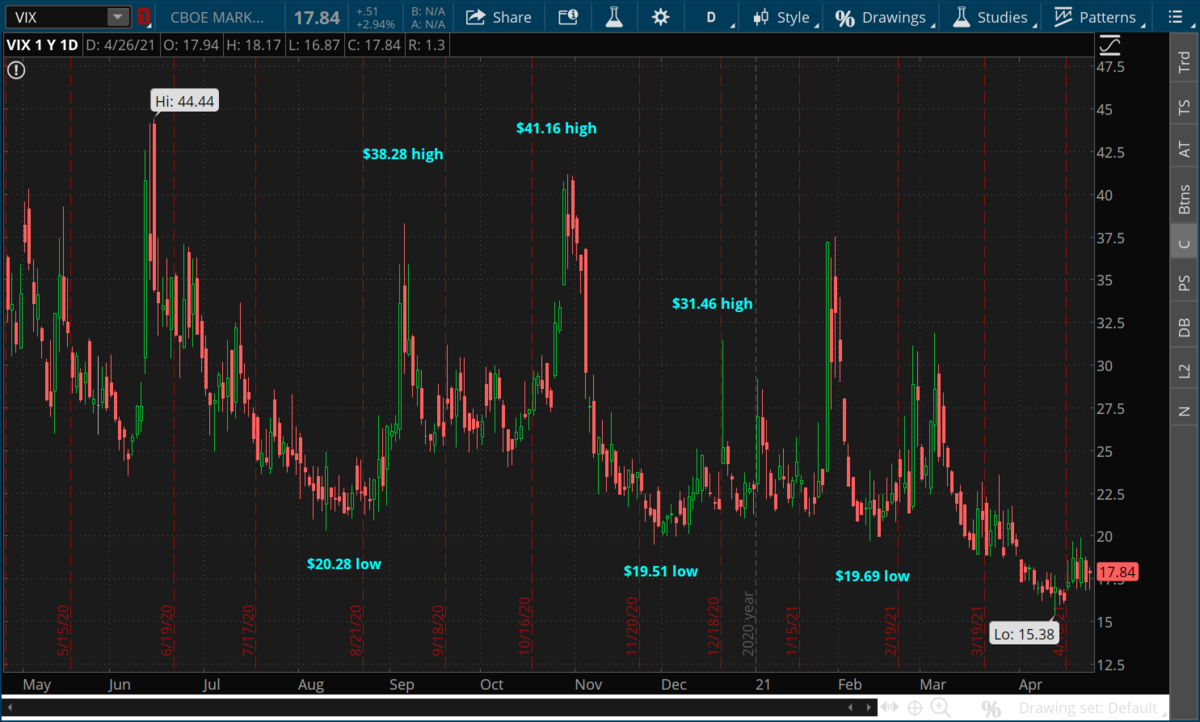
Task: Click the red link icon beside the symbol box
Action: point(144,17)
